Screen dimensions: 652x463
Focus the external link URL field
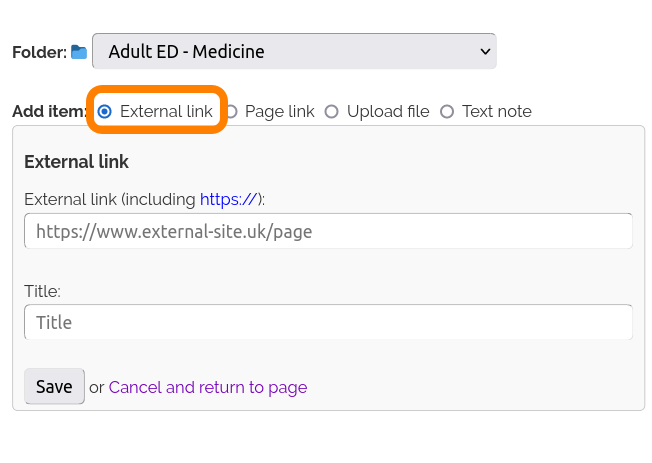(328, 231)
